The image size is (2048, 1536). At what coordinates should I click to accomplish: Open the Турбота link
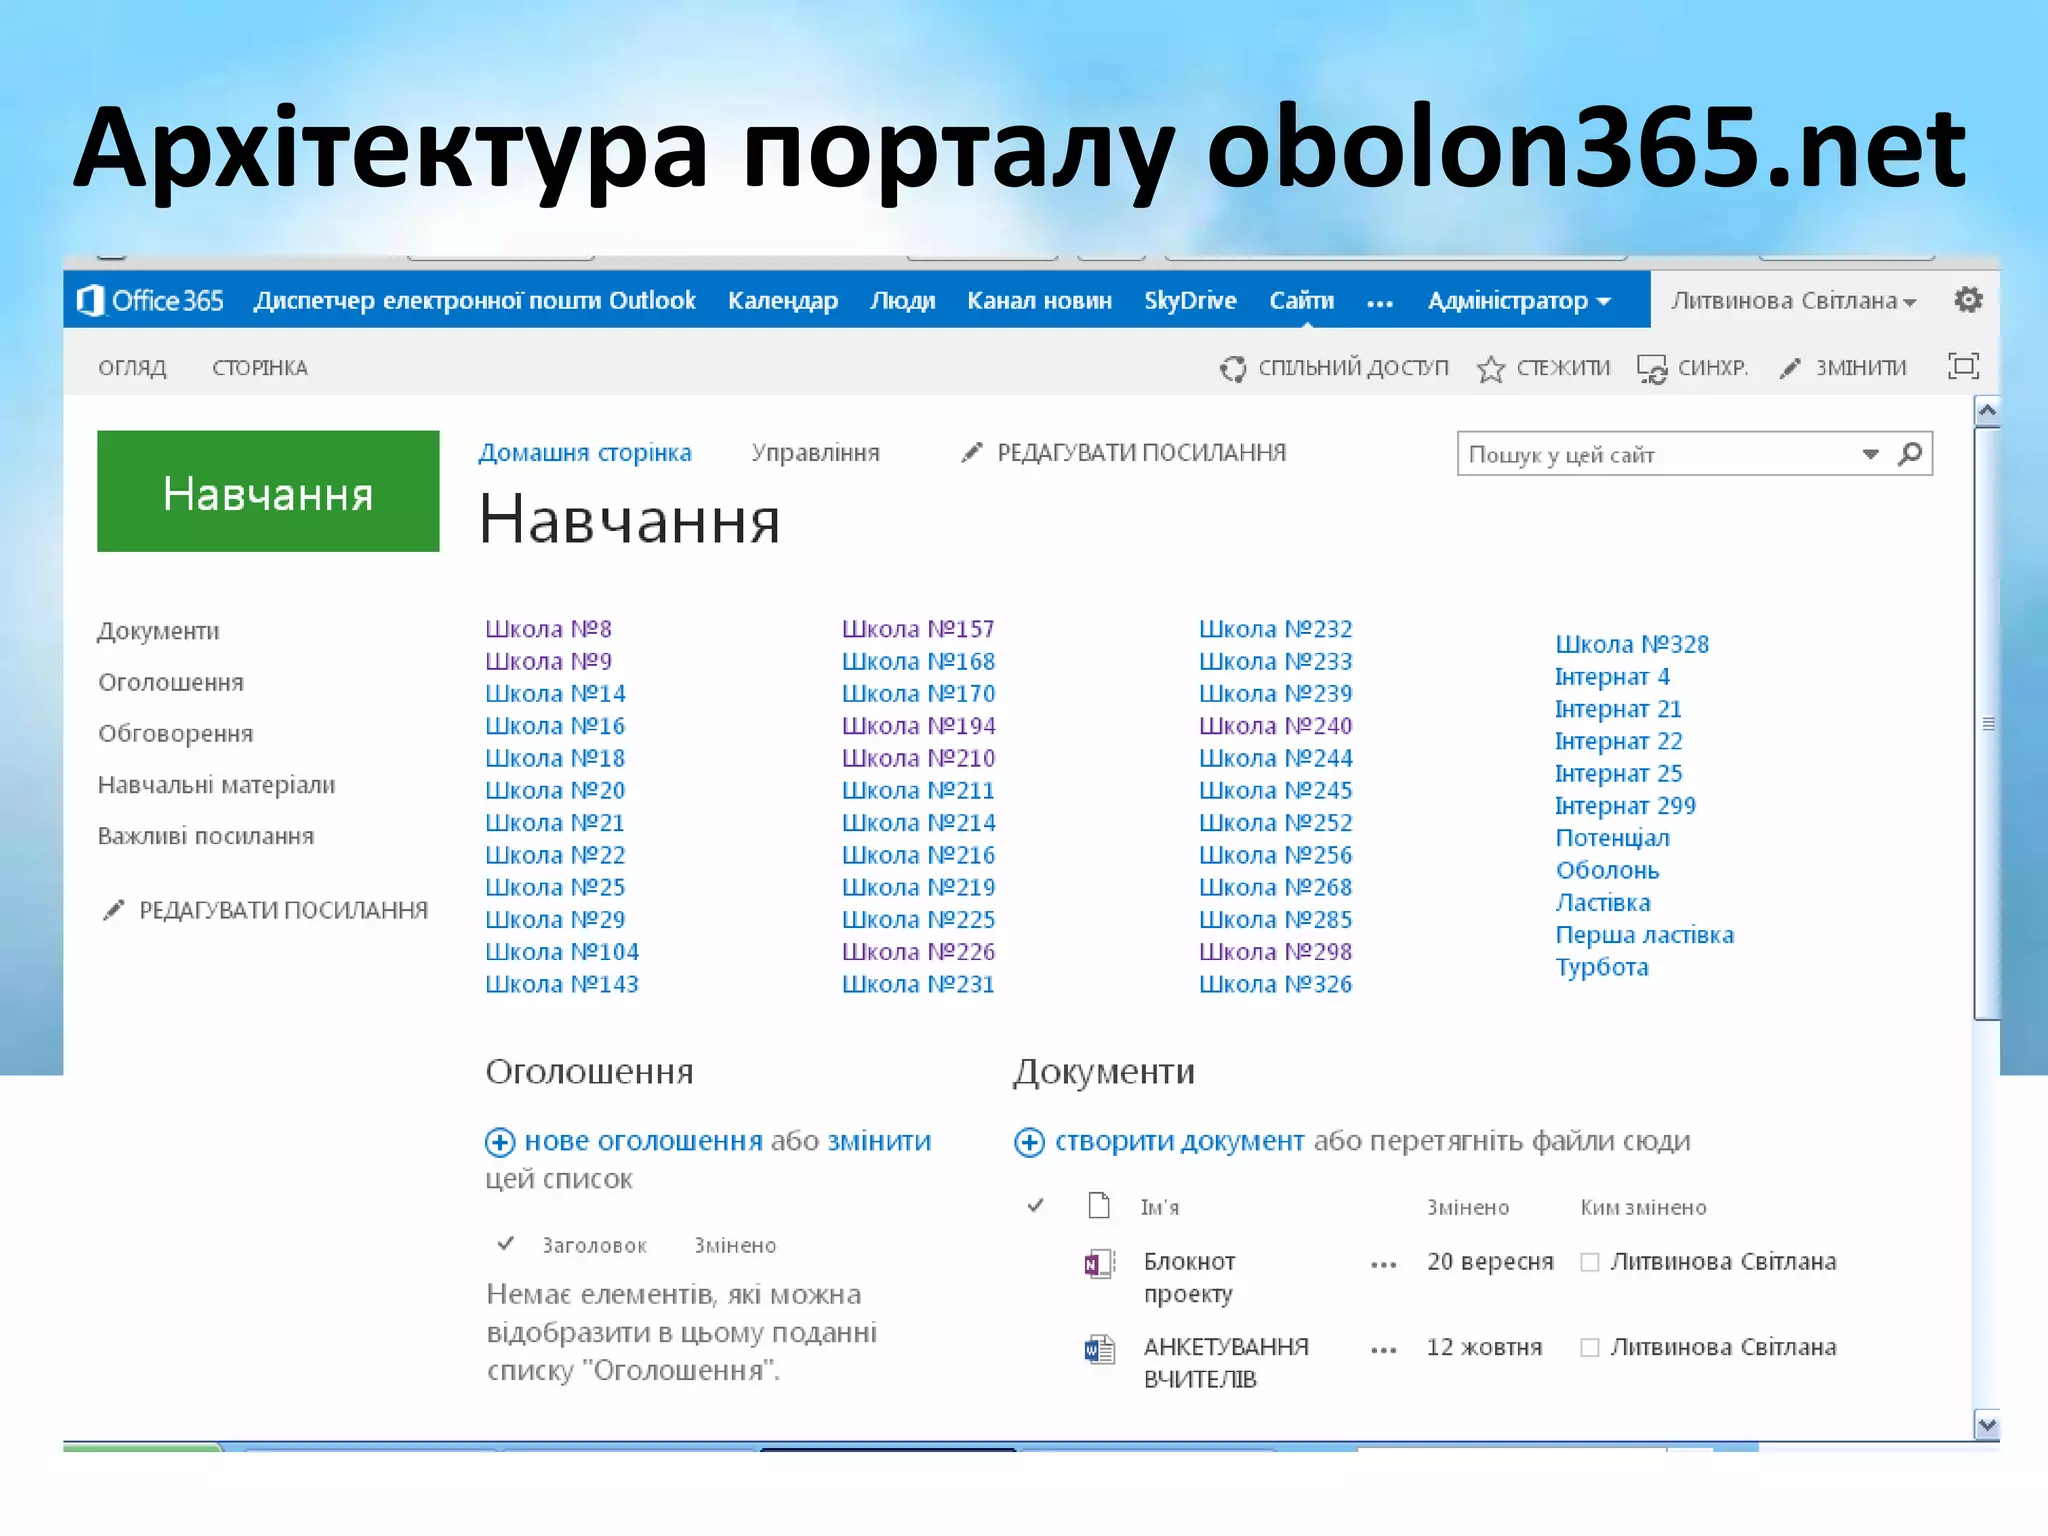click(x=1602, y=967)
